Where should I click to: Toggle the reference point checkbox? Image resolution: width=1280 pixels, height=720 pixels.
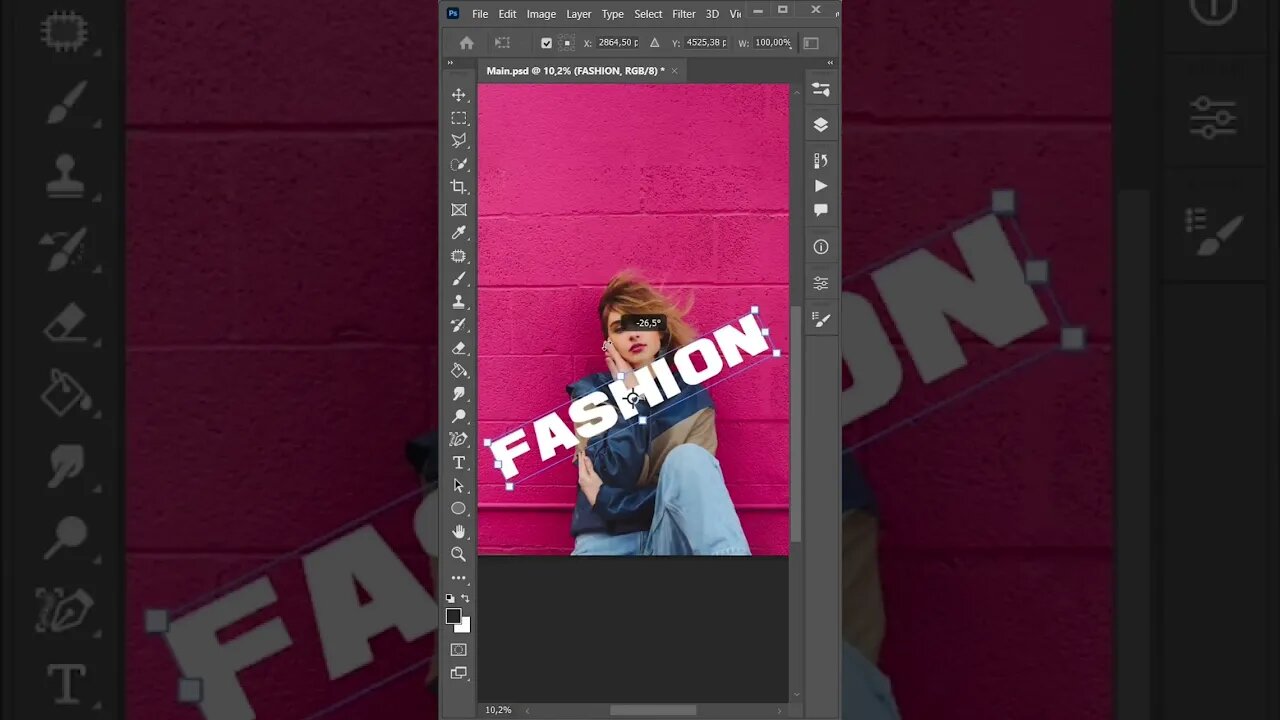click(546, 43)
